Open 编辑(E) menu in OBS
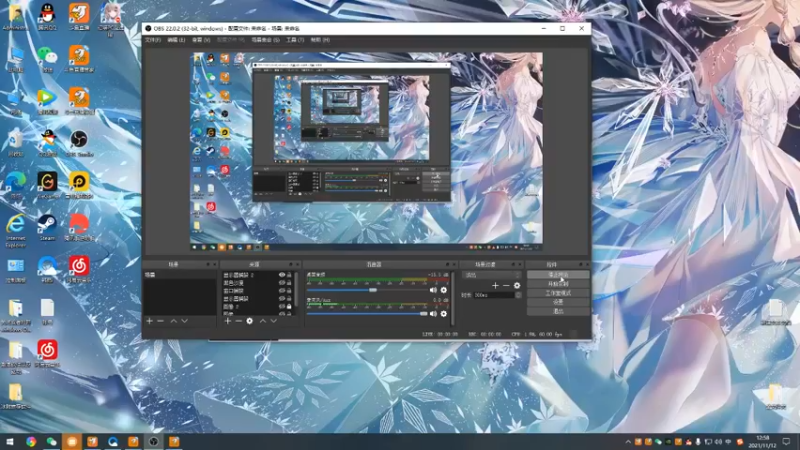800x450 pixels. tap(176, 40)
